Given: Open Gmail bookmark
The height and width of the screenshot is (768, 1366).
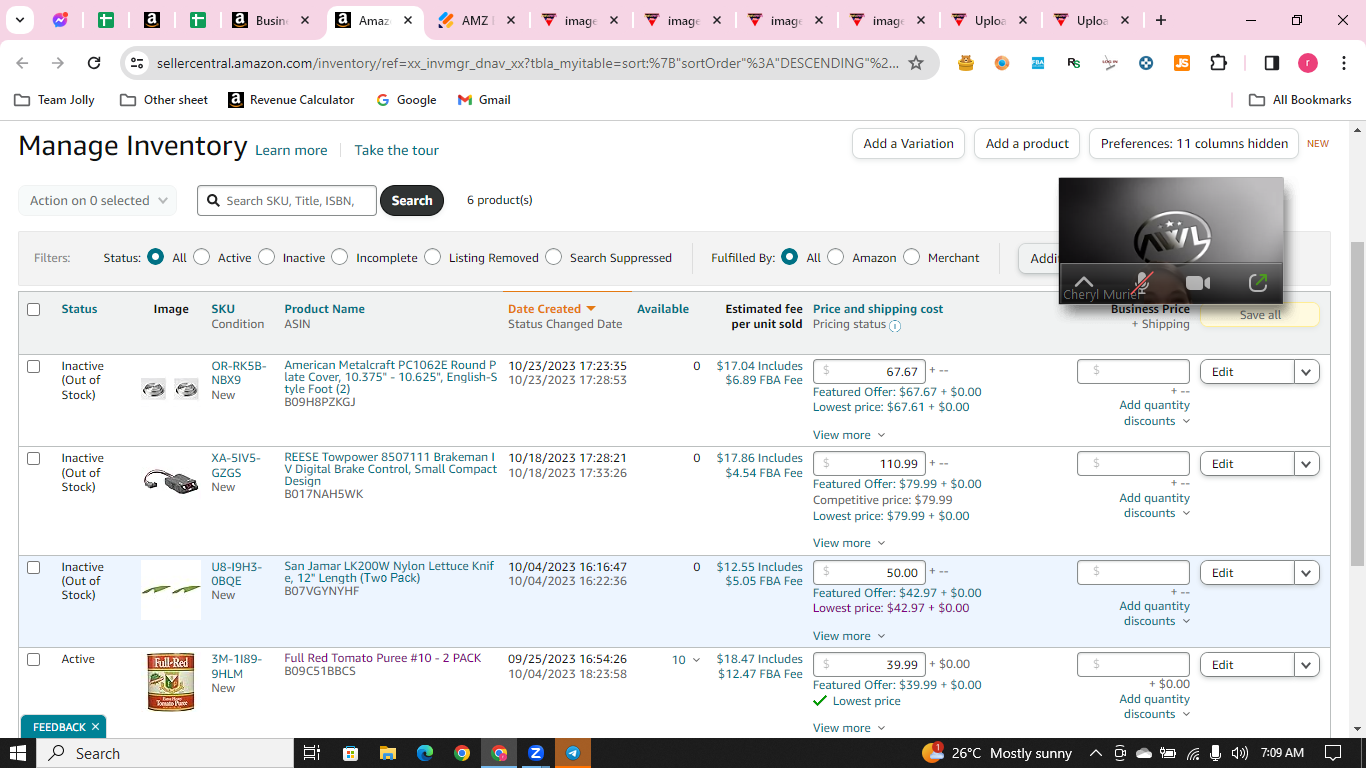Looking at the screenshot, I should 484,100.
